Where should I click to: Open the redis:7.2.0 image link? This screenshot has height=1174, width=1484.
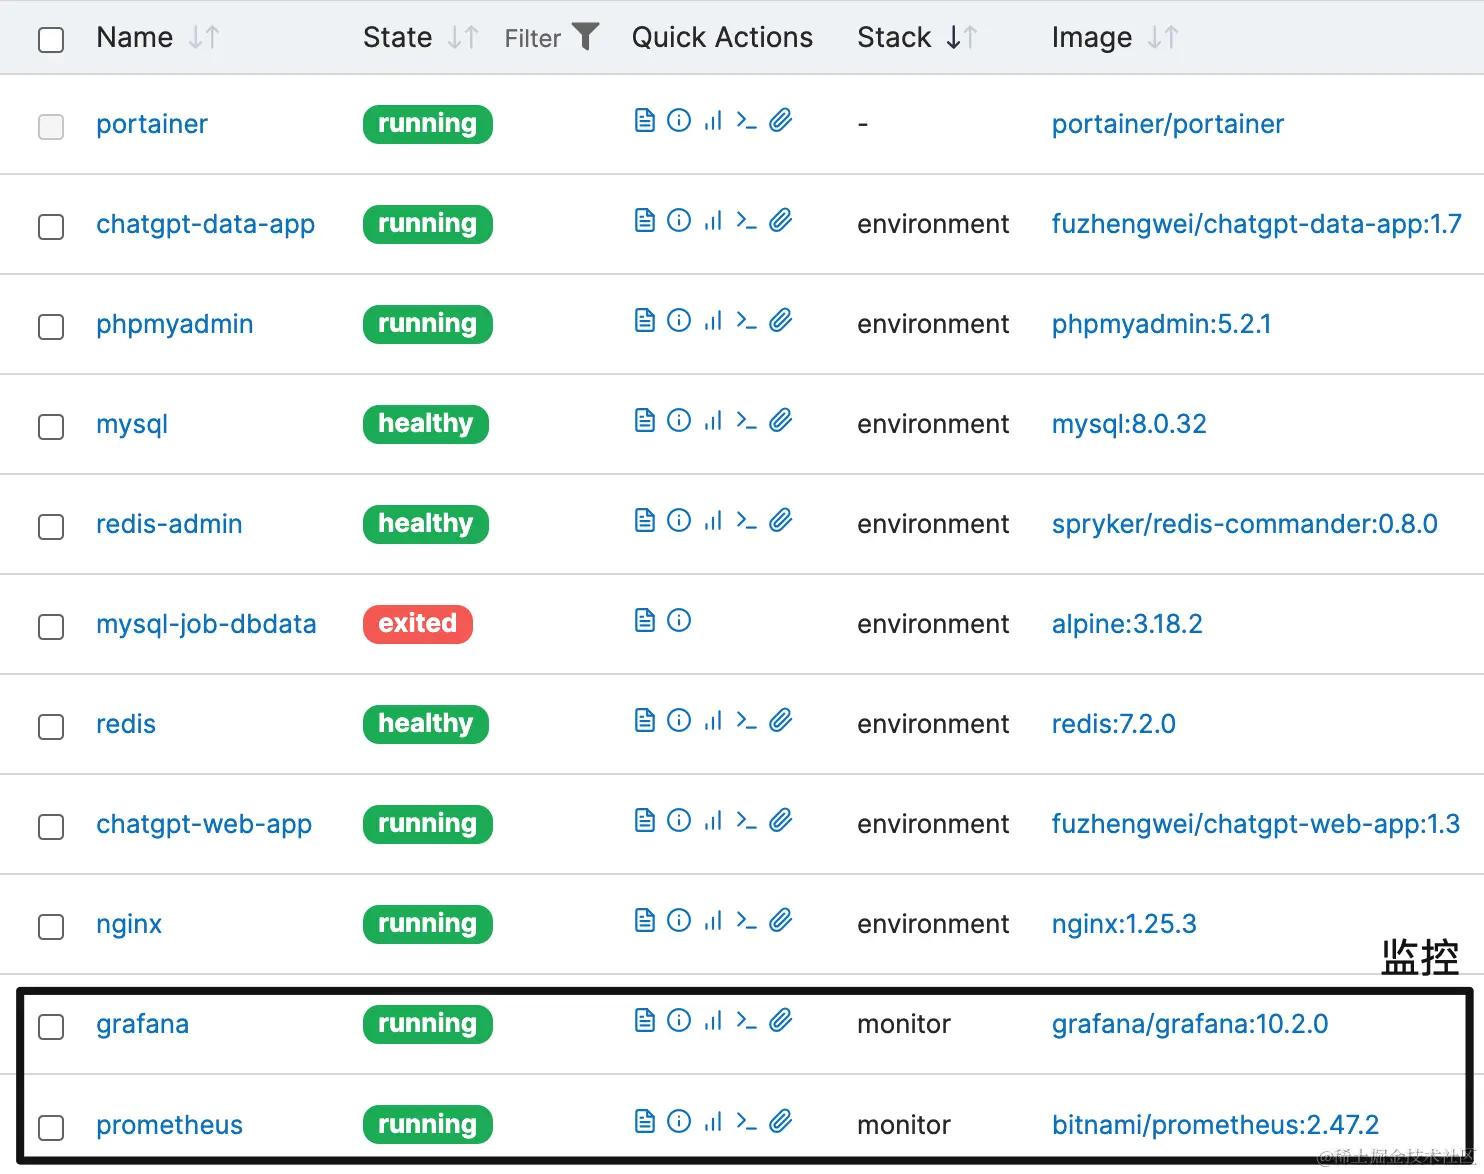pyautogui.click(x=1113, y=724)
